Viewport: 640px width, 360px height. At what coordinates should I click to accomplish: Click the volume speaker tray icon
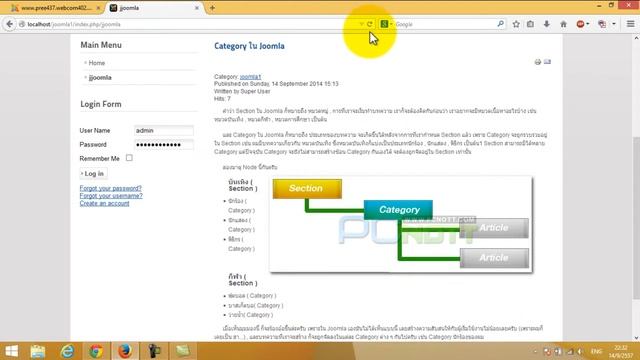pyautogui.click(x=580, y=351)
